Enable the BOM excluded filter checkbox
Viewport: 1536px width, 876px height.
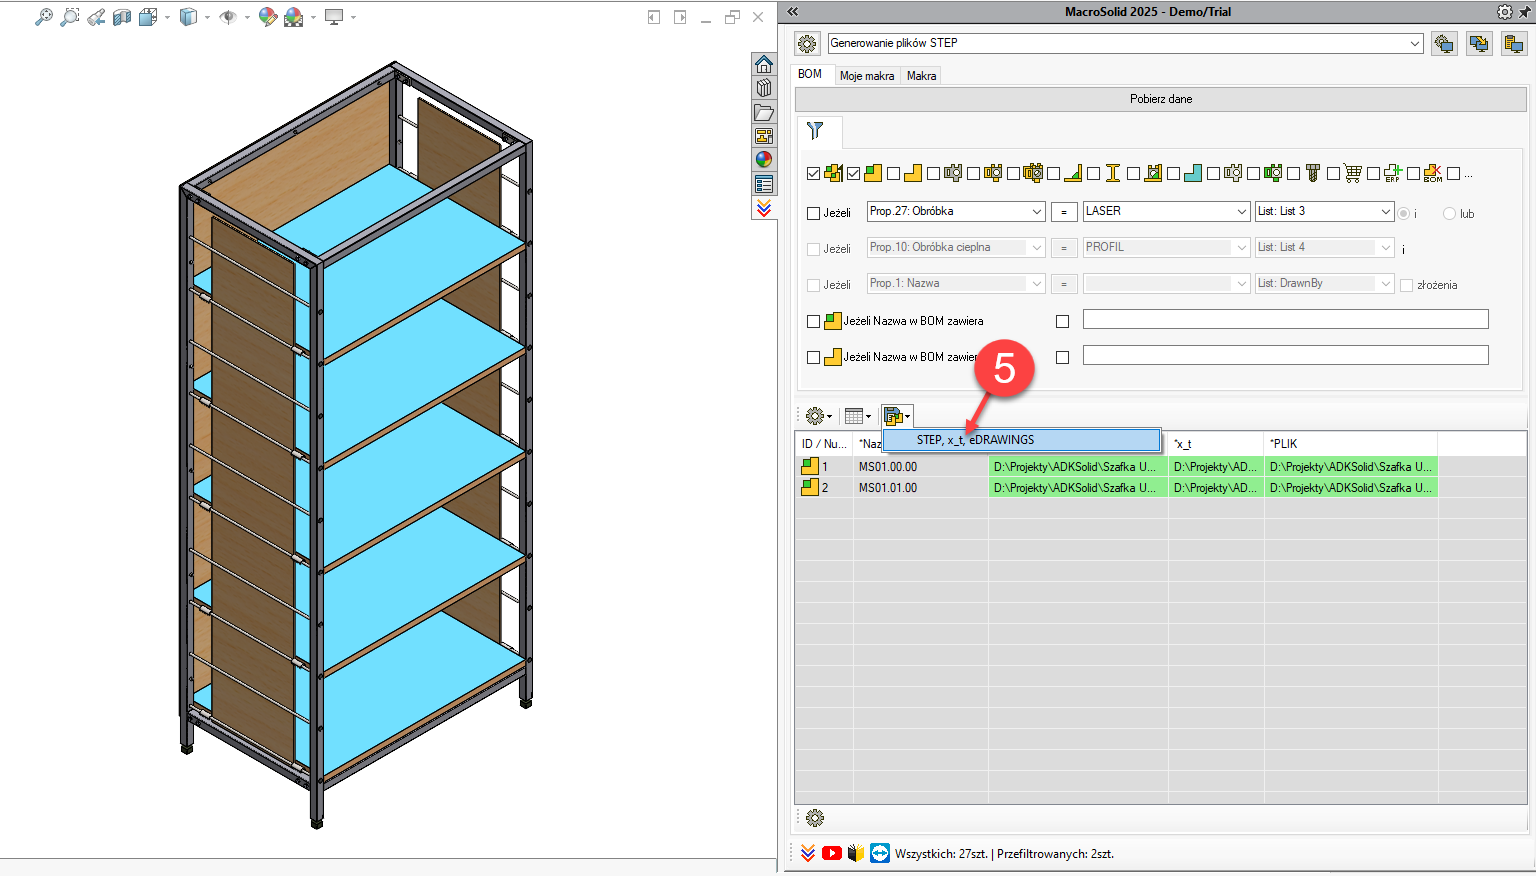tap(1413, 174)
